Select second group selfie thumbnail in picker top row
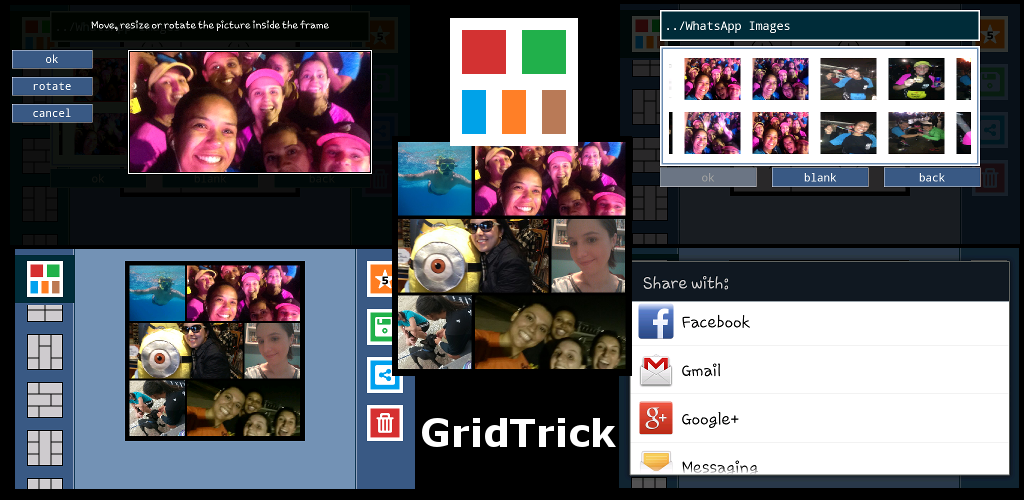 780,79
